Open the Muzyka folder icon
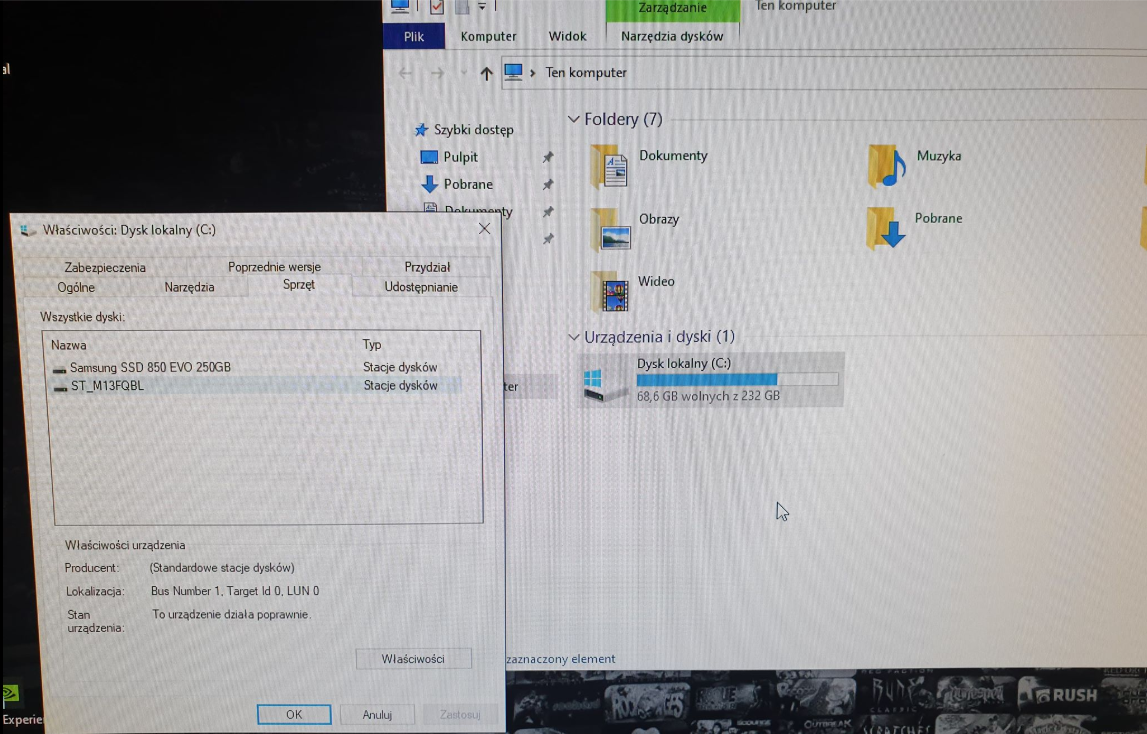This screenshot has width=1147, height=734. click(887, 166)
